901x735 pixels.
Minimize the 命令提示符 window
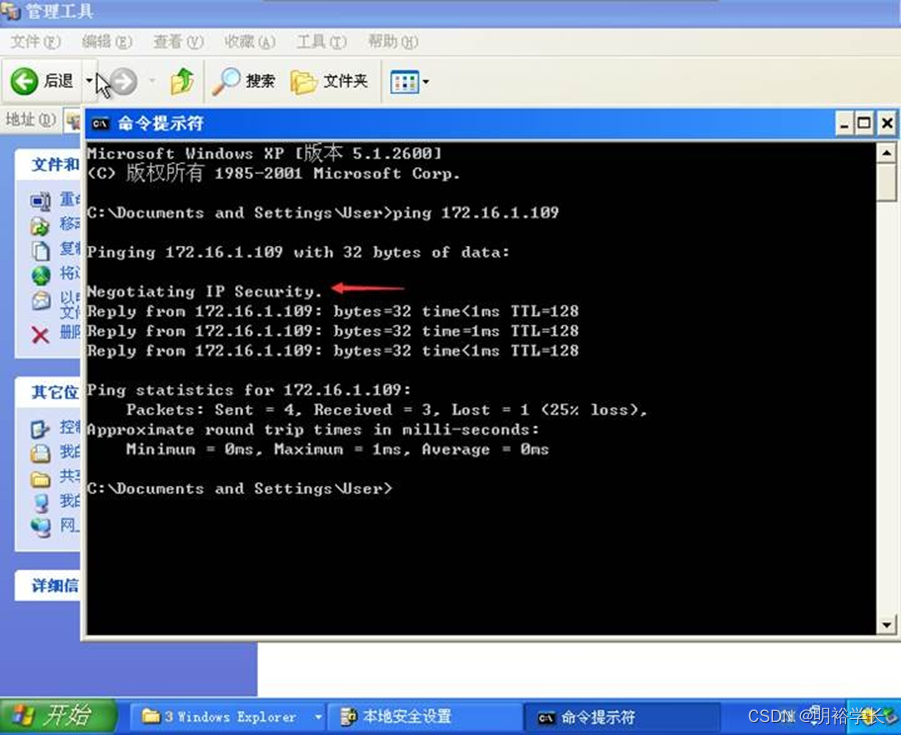tap(844, 124)
